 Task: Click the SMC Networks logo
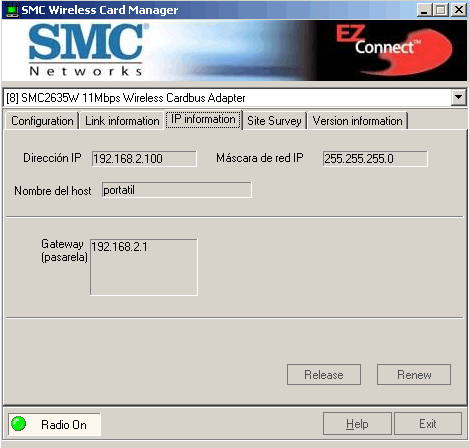[86, 50]
